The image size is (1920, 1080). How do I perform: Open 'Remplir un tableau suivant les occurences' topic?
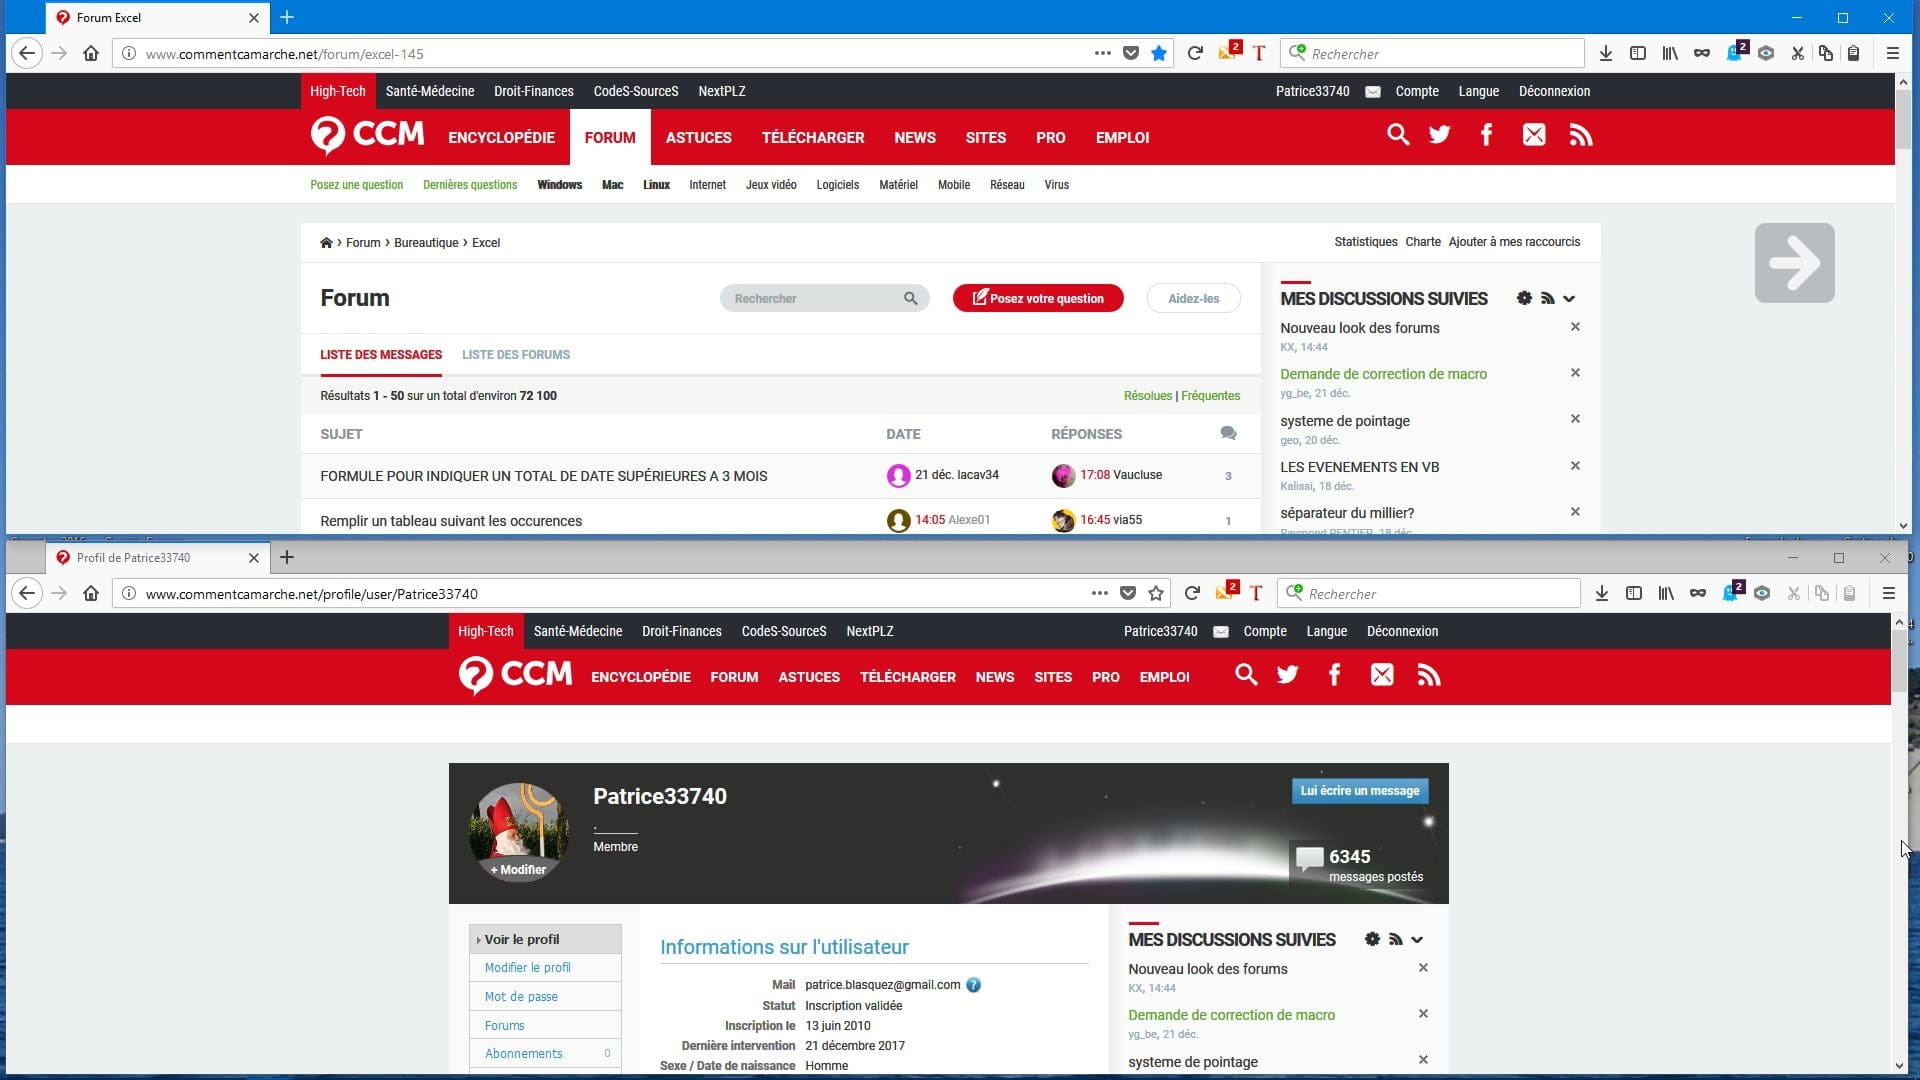click(451, 521)
